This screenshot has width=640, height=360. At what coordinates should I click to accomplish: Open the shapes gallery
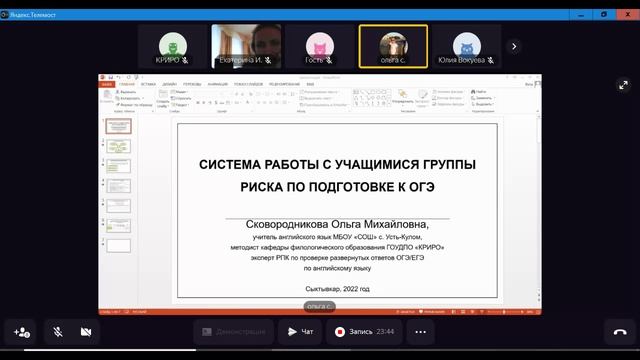[x=371, y=99]
